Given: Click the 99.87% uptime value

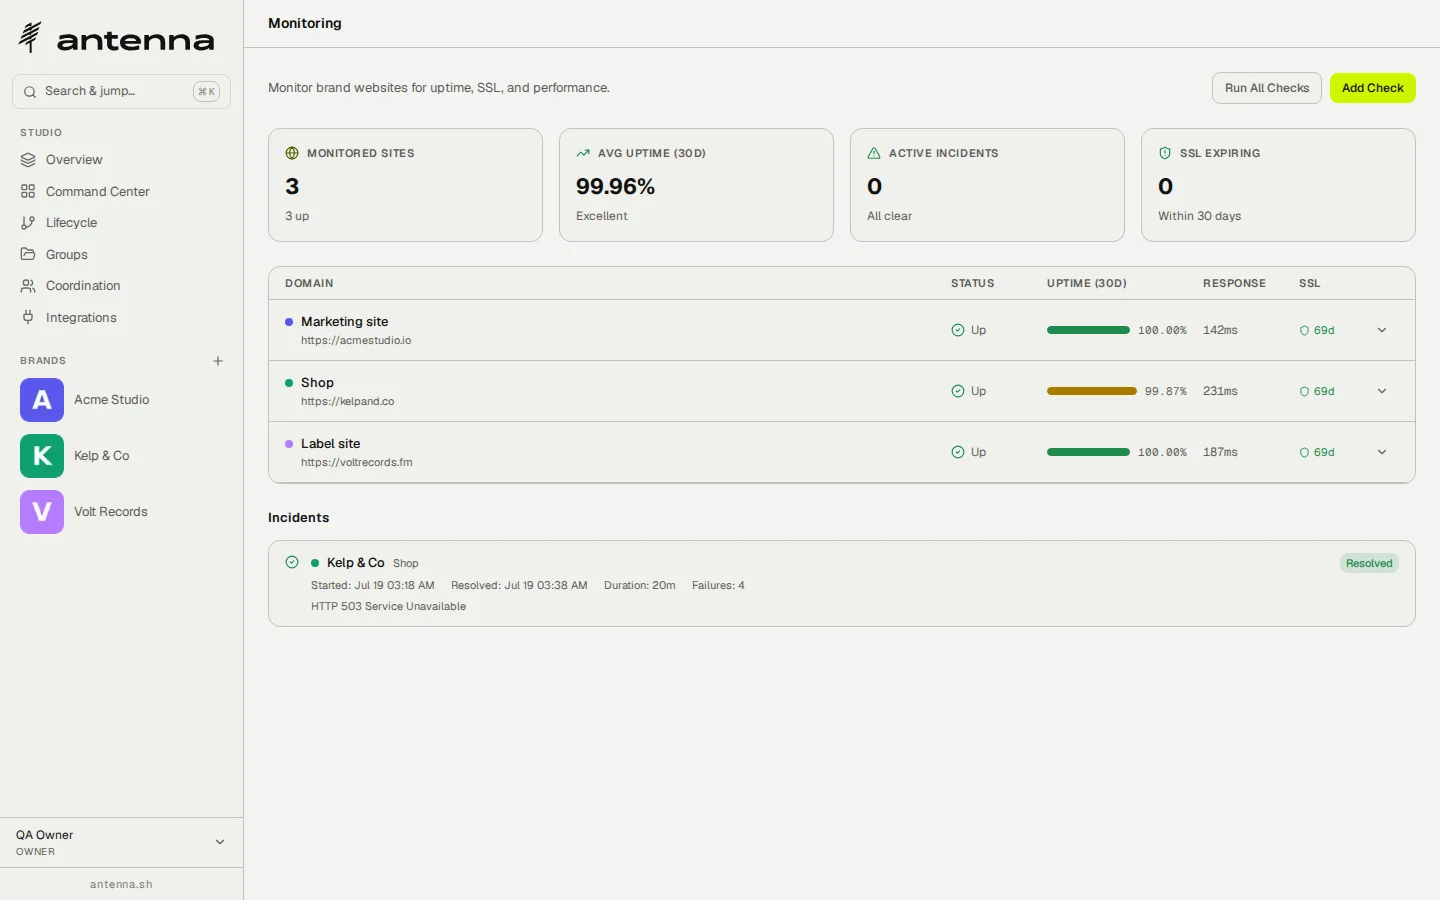Looking at the screenshot, I should (x=1166, y=391).
